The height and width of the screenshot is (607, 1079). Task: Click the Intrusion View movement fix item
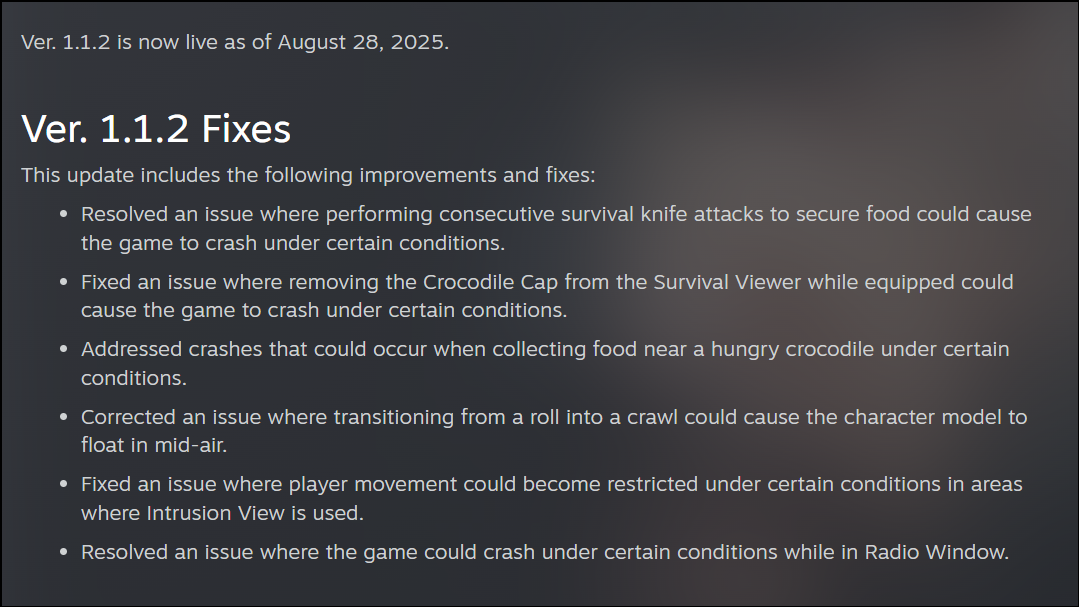[551, 498]
